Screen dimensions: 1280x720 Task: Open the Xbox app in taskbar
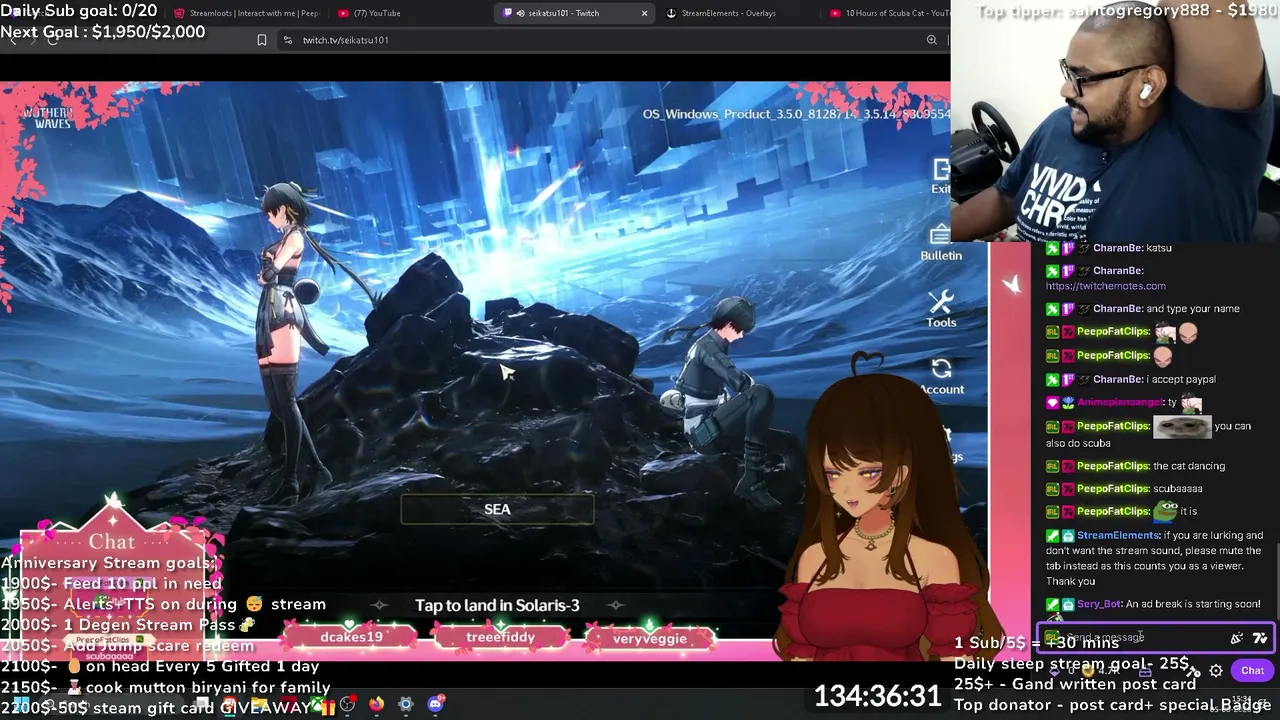318,705
